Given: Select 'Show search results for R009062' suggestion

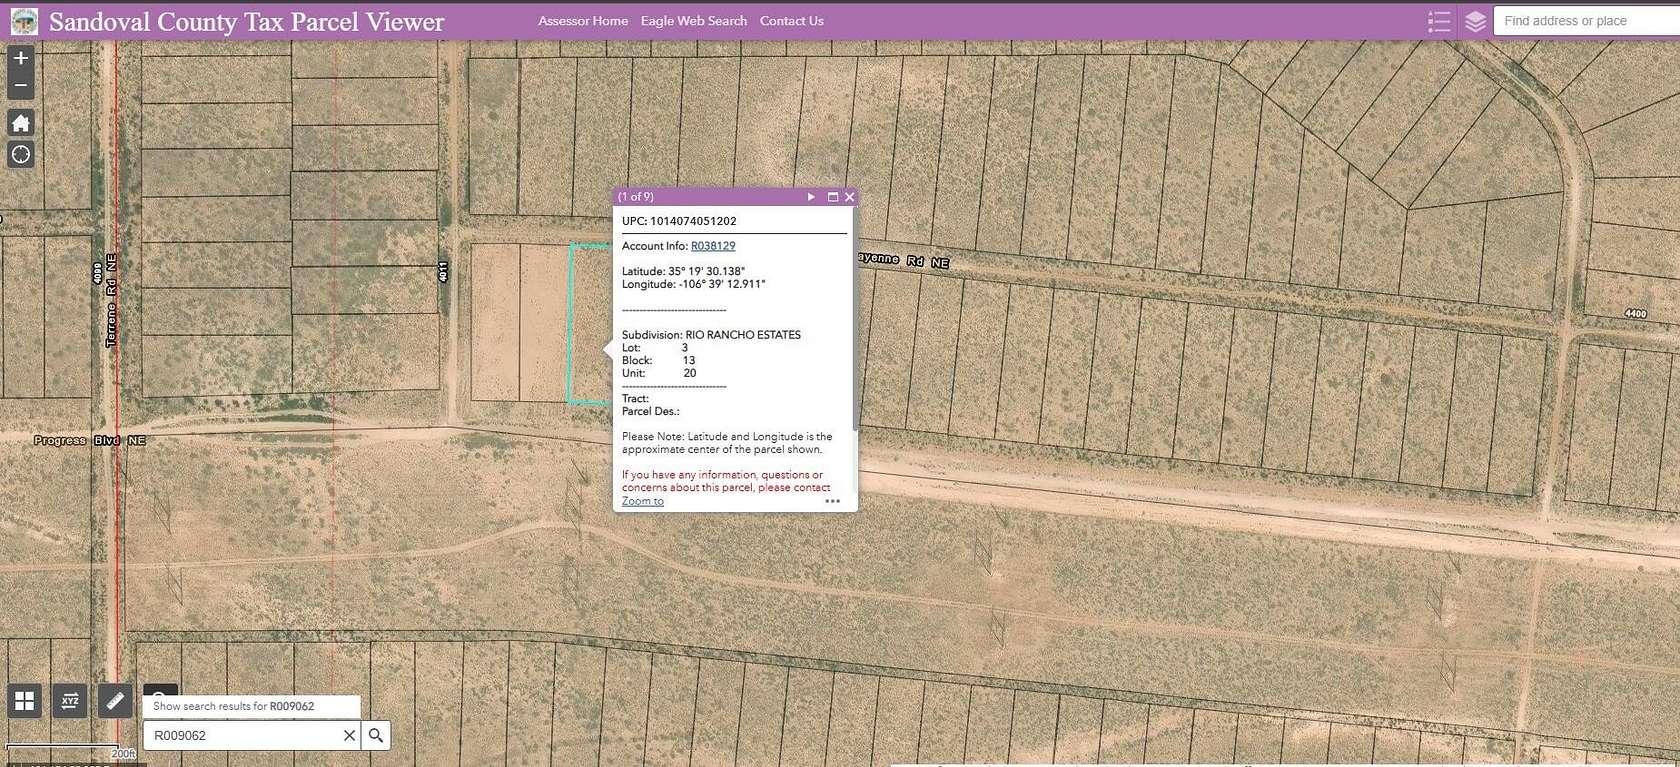Looking at the screenshot, I should (251, 706).
